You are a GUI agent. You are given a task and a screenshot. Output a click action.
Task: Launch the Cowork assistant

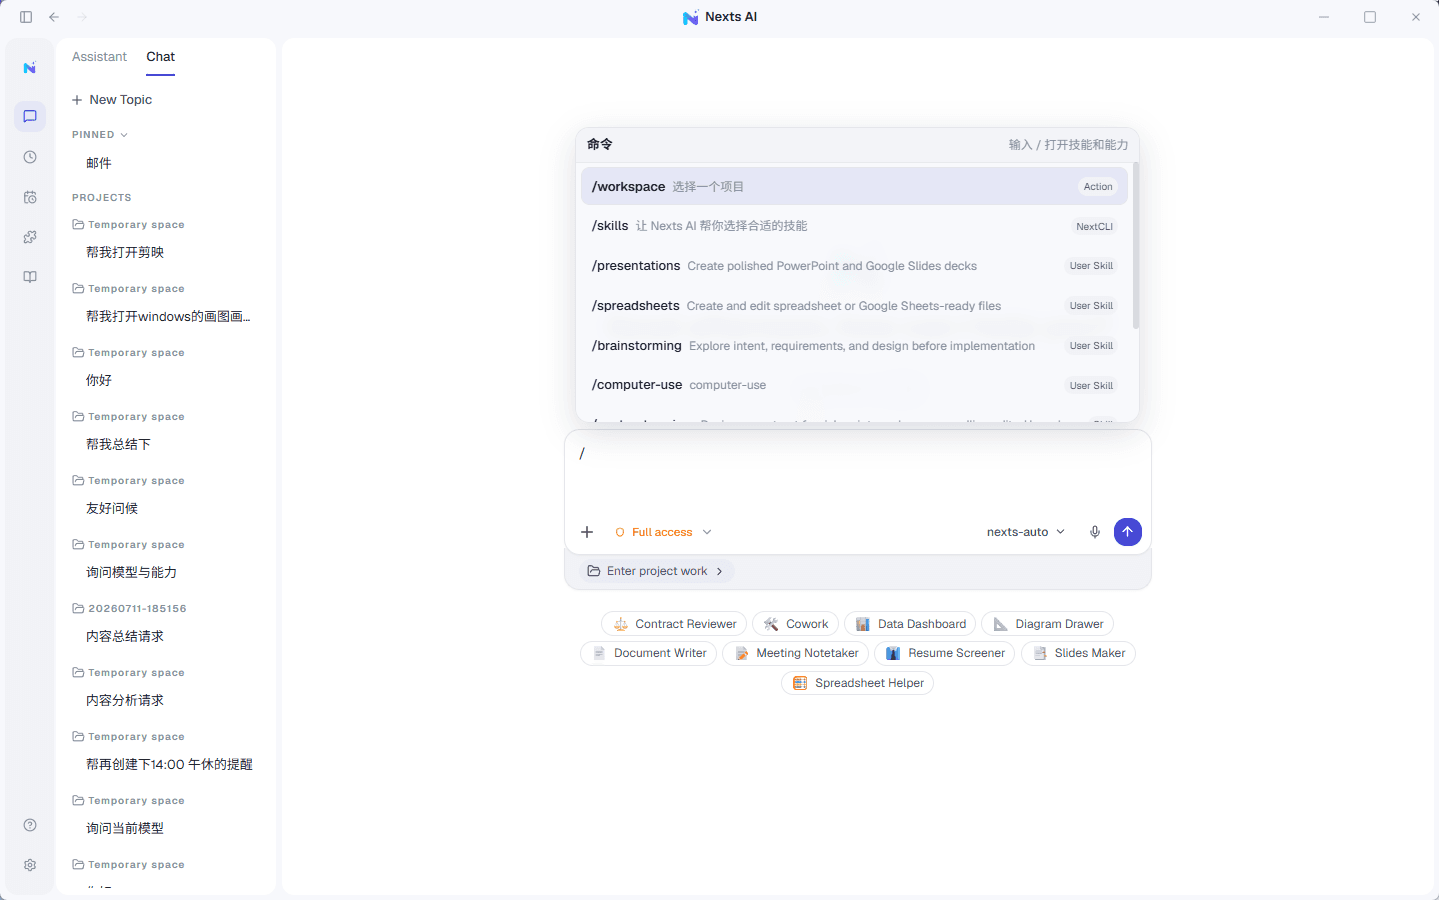(795, 624)
